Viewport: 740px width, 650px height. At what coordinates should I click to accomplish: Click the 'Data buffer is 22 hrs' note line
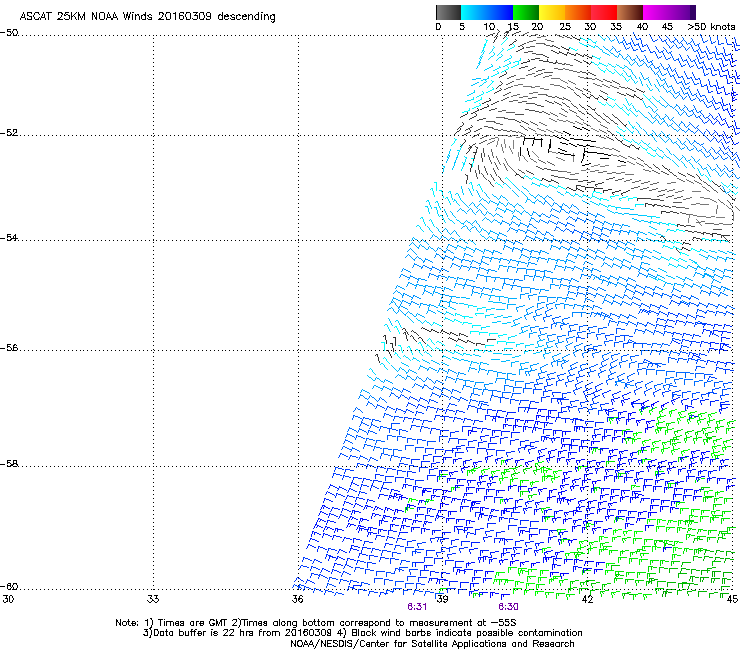(362, 633)
